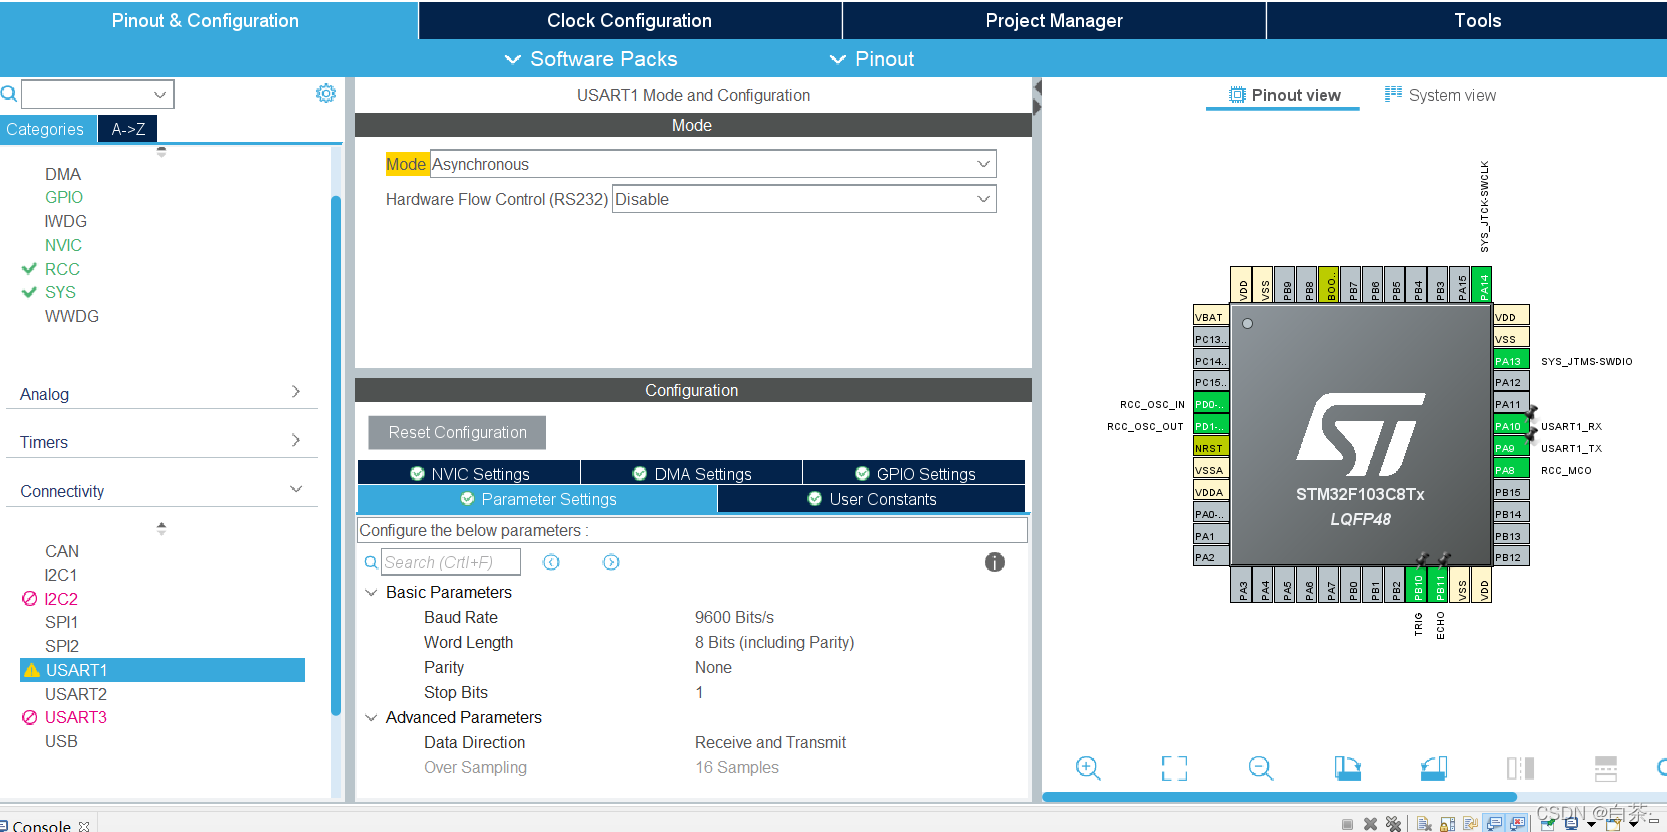Click in the parameter search field

(x=451, y=562)
